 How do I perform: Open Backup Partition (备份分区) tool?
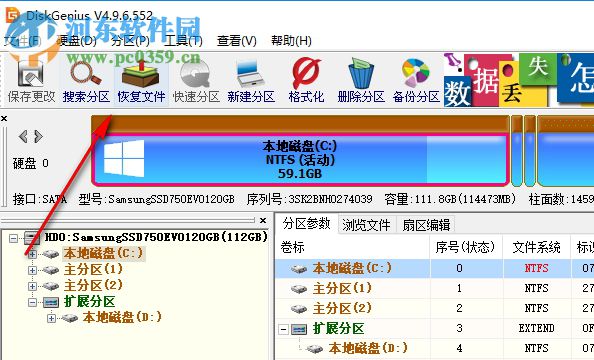[x=416, y=81]
